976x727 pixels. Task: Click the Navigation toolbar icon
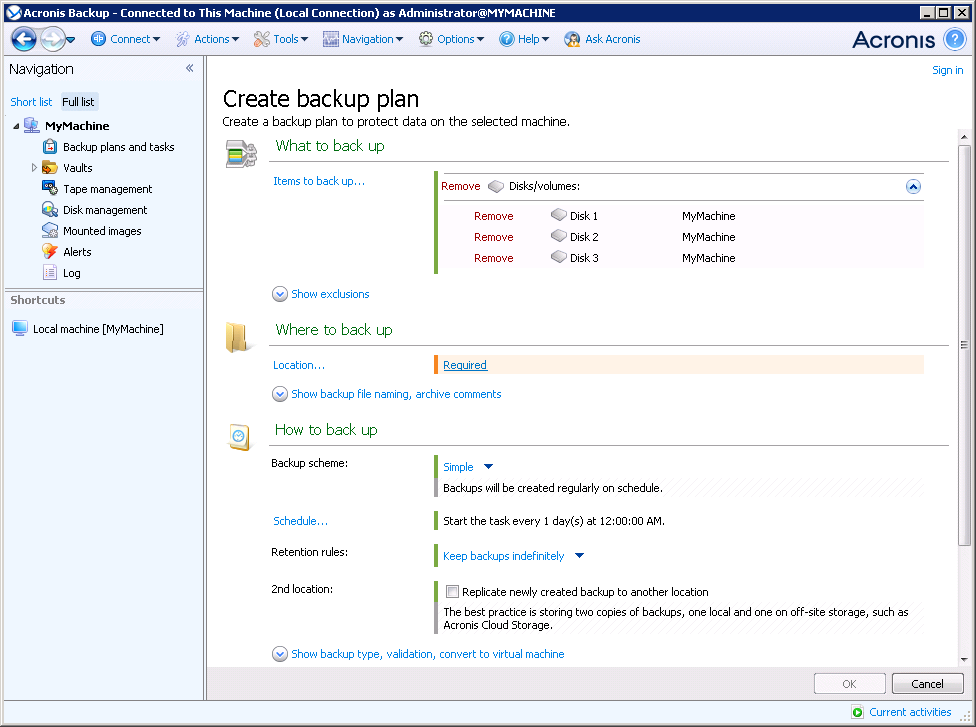tap(331, 39)
